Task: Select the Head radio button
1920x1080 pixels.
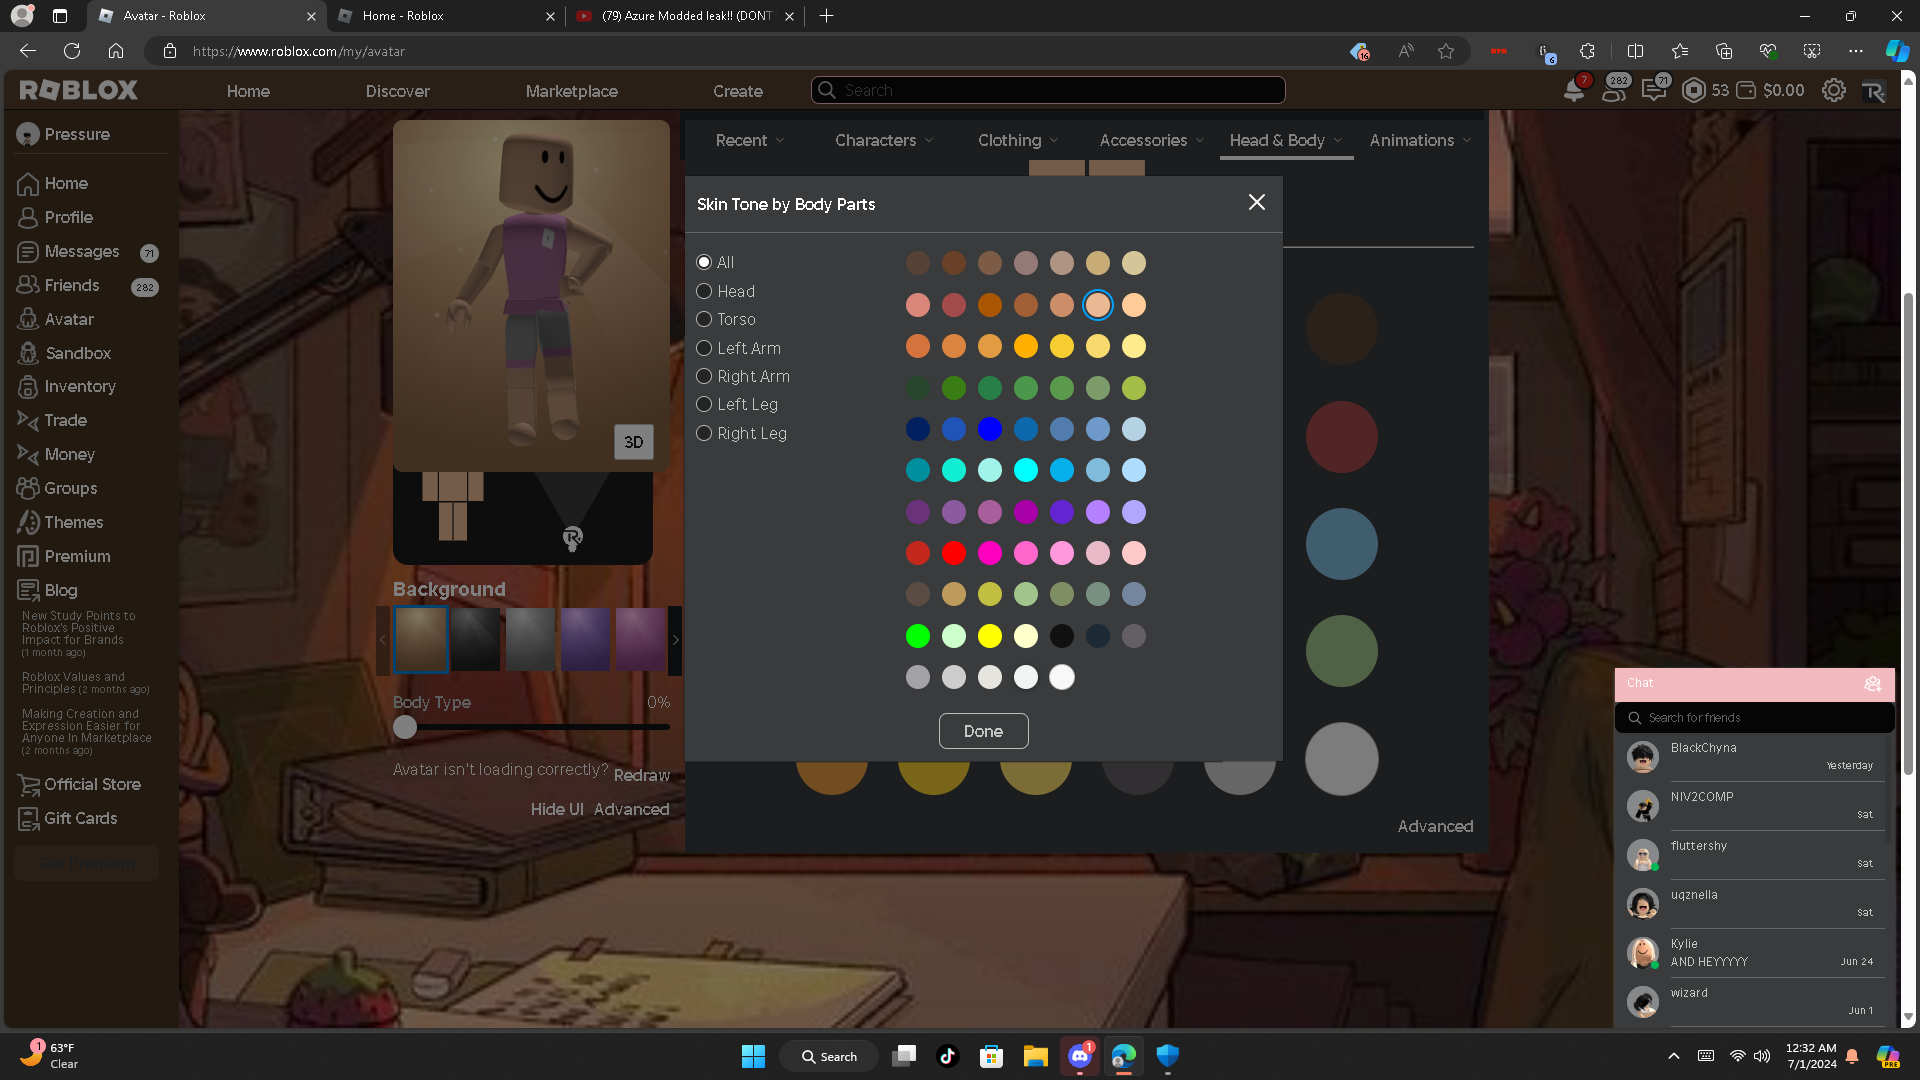Action: click(704, 292)
